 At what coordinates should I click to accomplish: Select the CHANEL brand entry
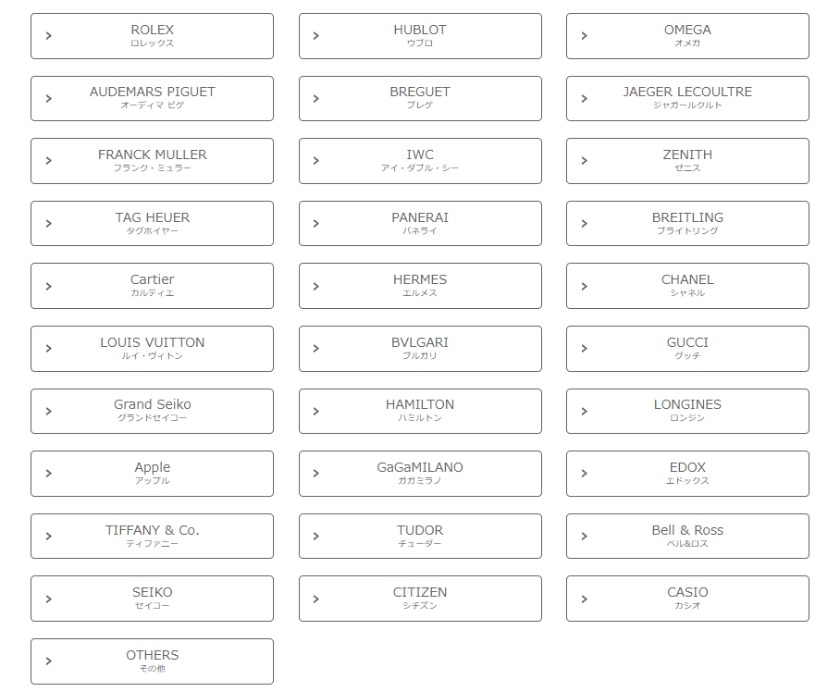point(687,286)
